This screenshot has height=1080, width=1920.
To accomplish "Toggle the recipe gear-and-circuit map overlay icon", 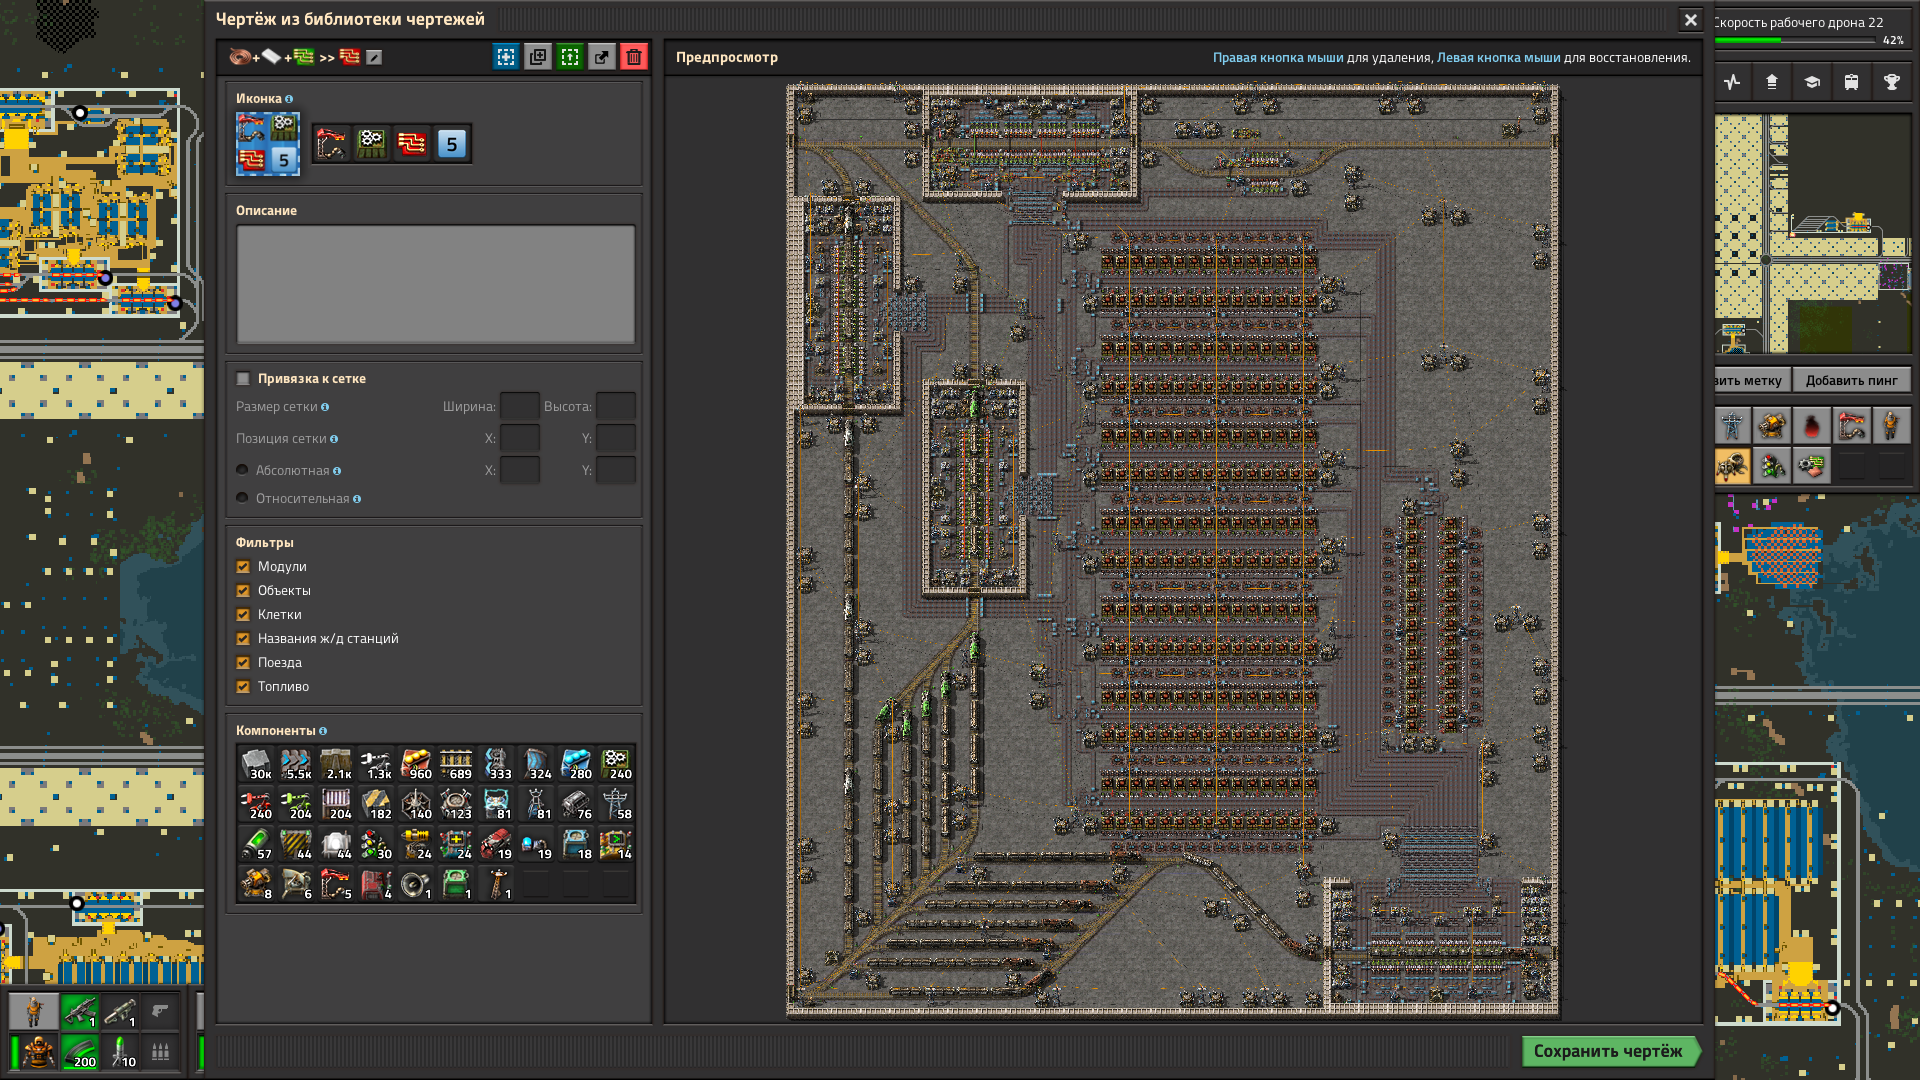I will click(x=1812, y=466).
